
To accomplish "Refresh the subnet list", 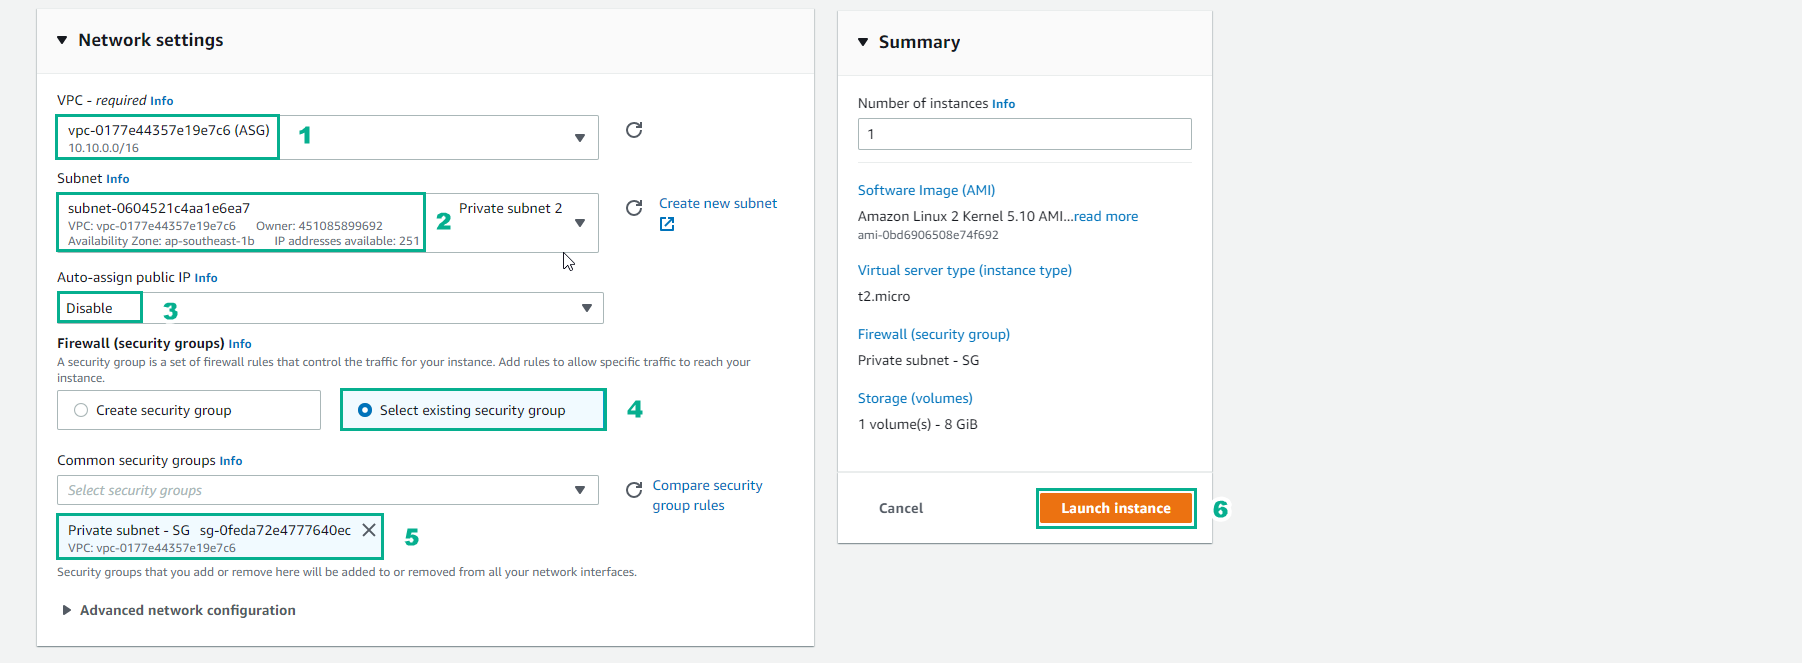I will pyautogui.click(x=634, y=208).
